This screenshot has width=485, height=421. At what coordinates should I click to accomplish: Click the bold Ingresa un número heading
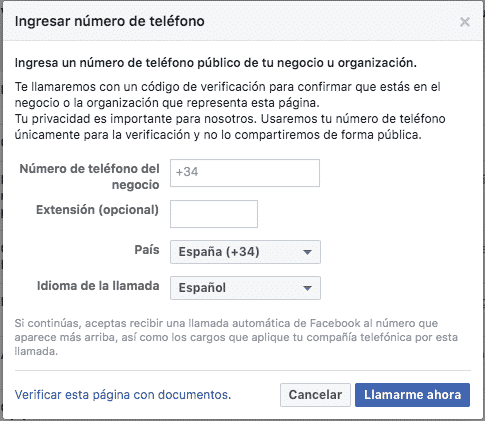(x=216, y=63)
